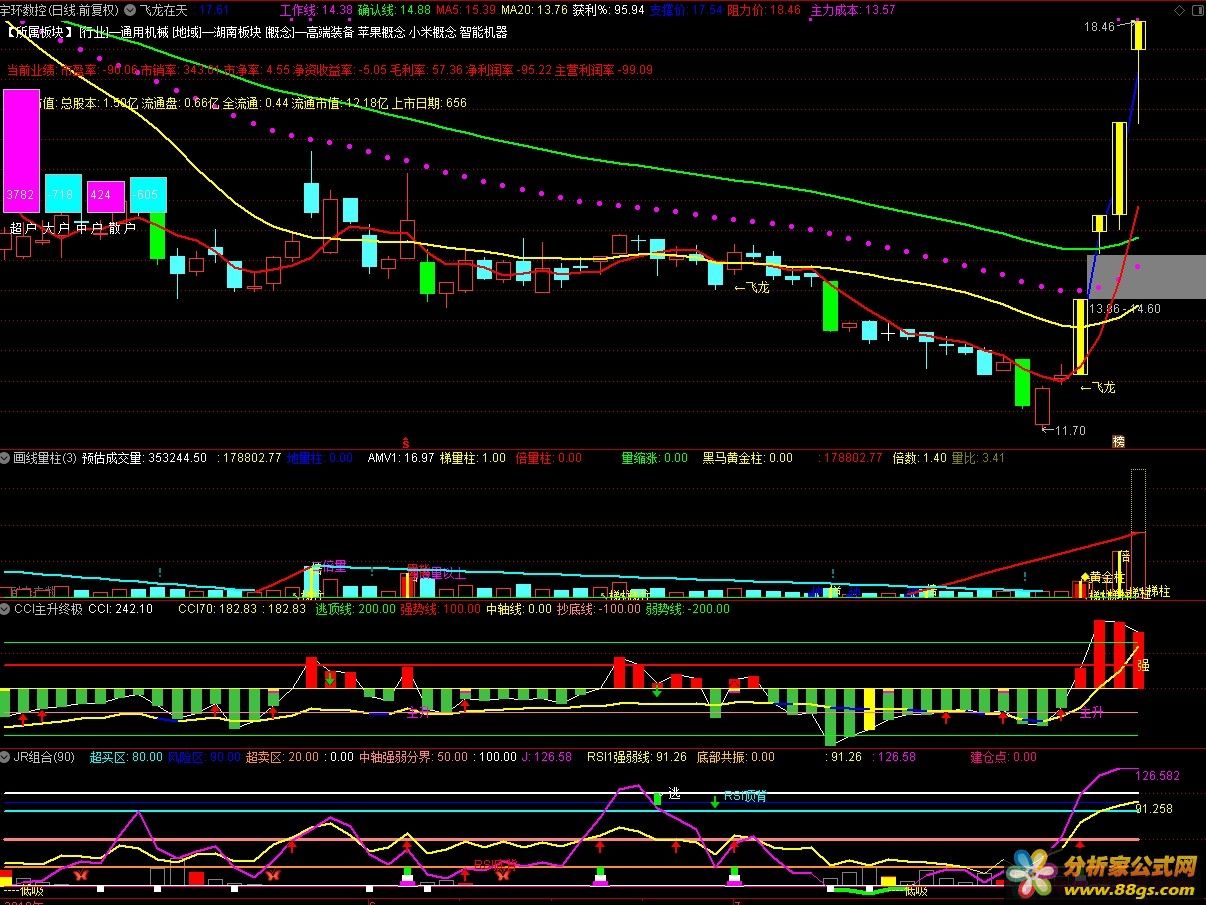This screenshot has height=905, width=1206.
Task: Toggle the box icon beside 画线量柱(3)
Action: point(6,458)
